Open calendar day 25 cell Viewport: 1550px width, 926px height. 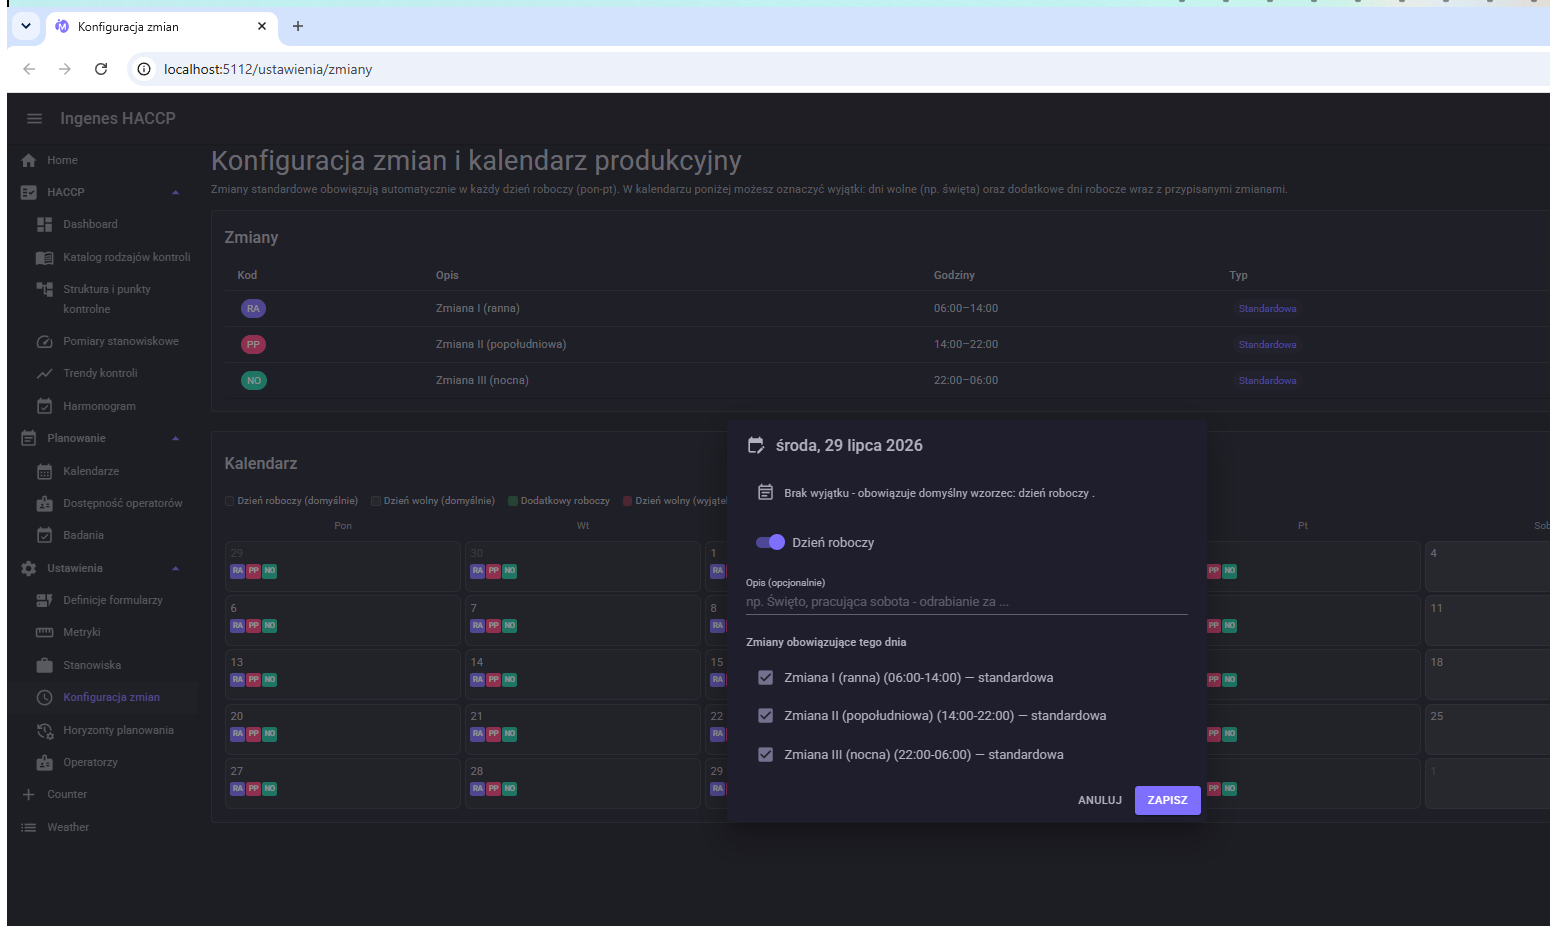pos(1487,728)
